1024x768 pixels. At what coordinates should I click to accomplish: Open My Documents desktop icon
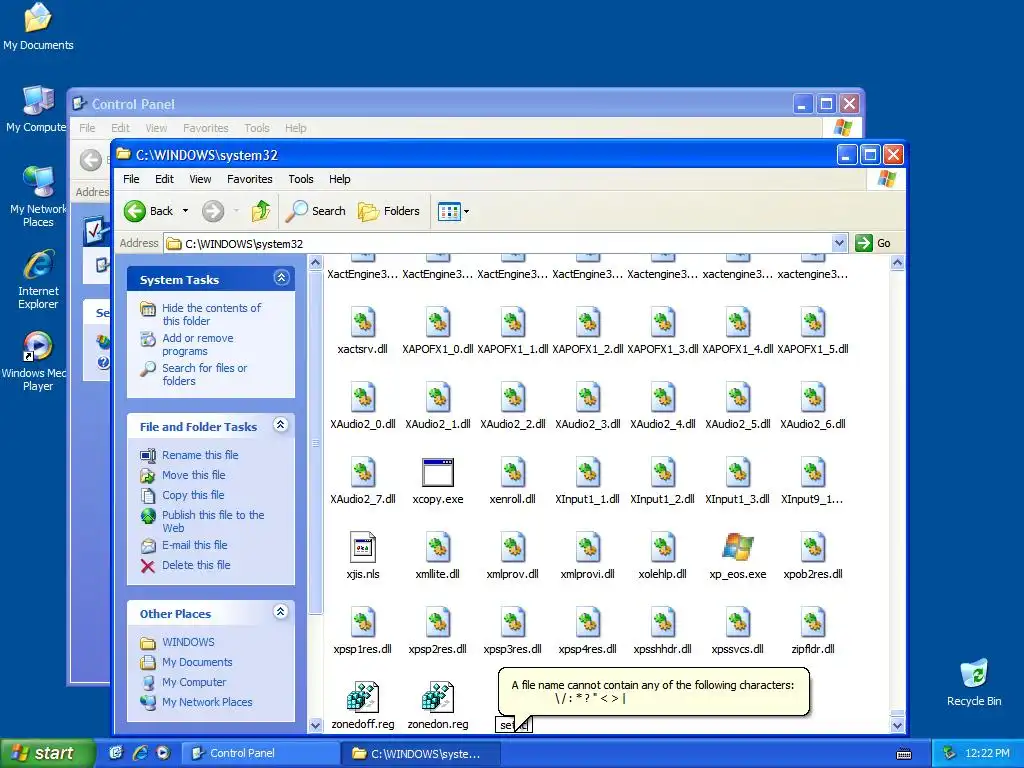(38, 27)
